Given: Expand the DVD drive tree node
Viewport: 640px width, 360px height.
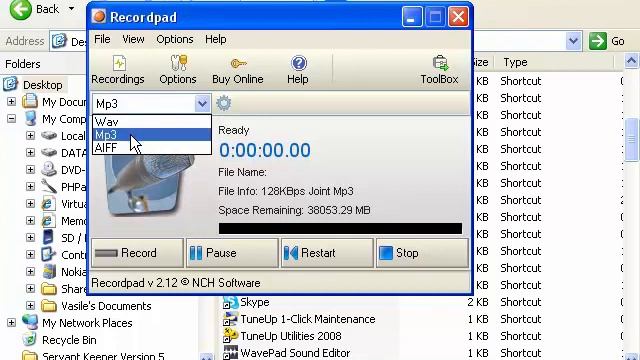Looking at the screenshot, I should 30,169.
